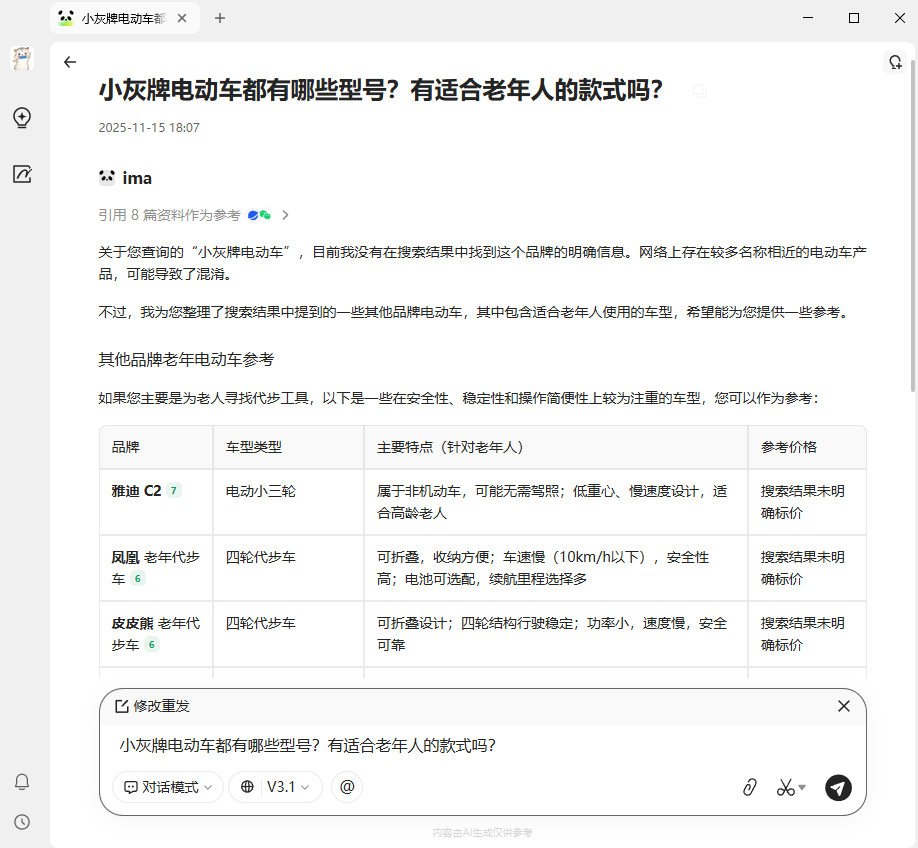Click the ima panda logo
This screenshot has height=848, width=918.
pos(107,177)
